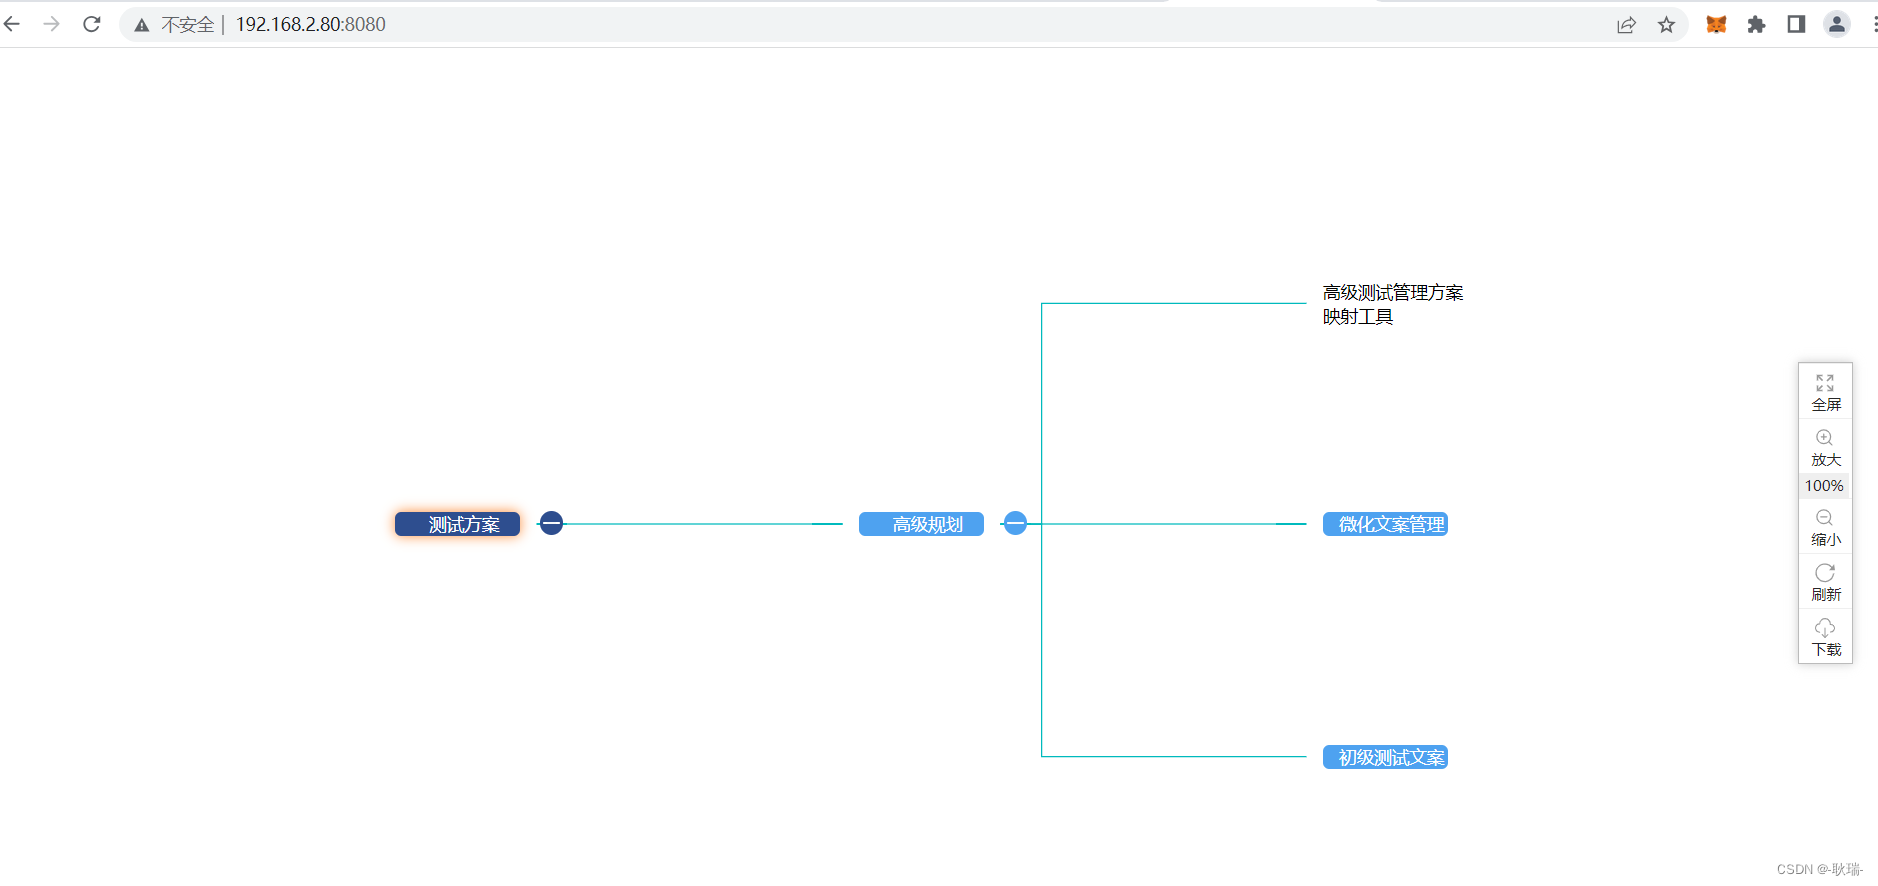Screen dimensions: 1878x886
Task: Select the root node 测试方案
Action: (457, 524)
